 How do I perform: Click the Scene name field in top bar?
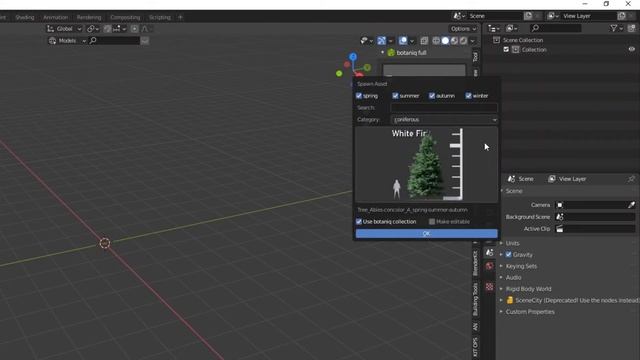(495, 16)
